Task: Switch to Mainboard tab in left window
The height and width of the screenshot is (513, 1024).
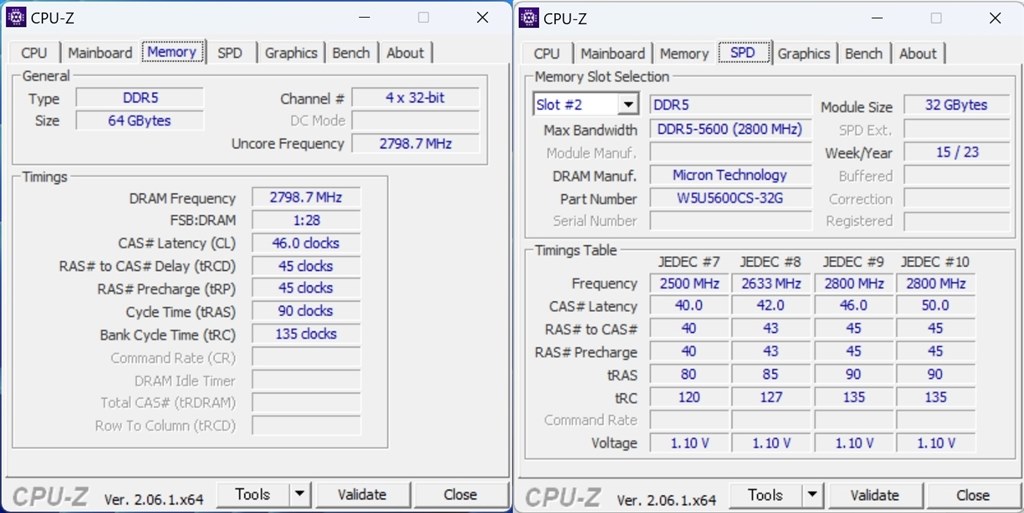Action: [100, 53]
